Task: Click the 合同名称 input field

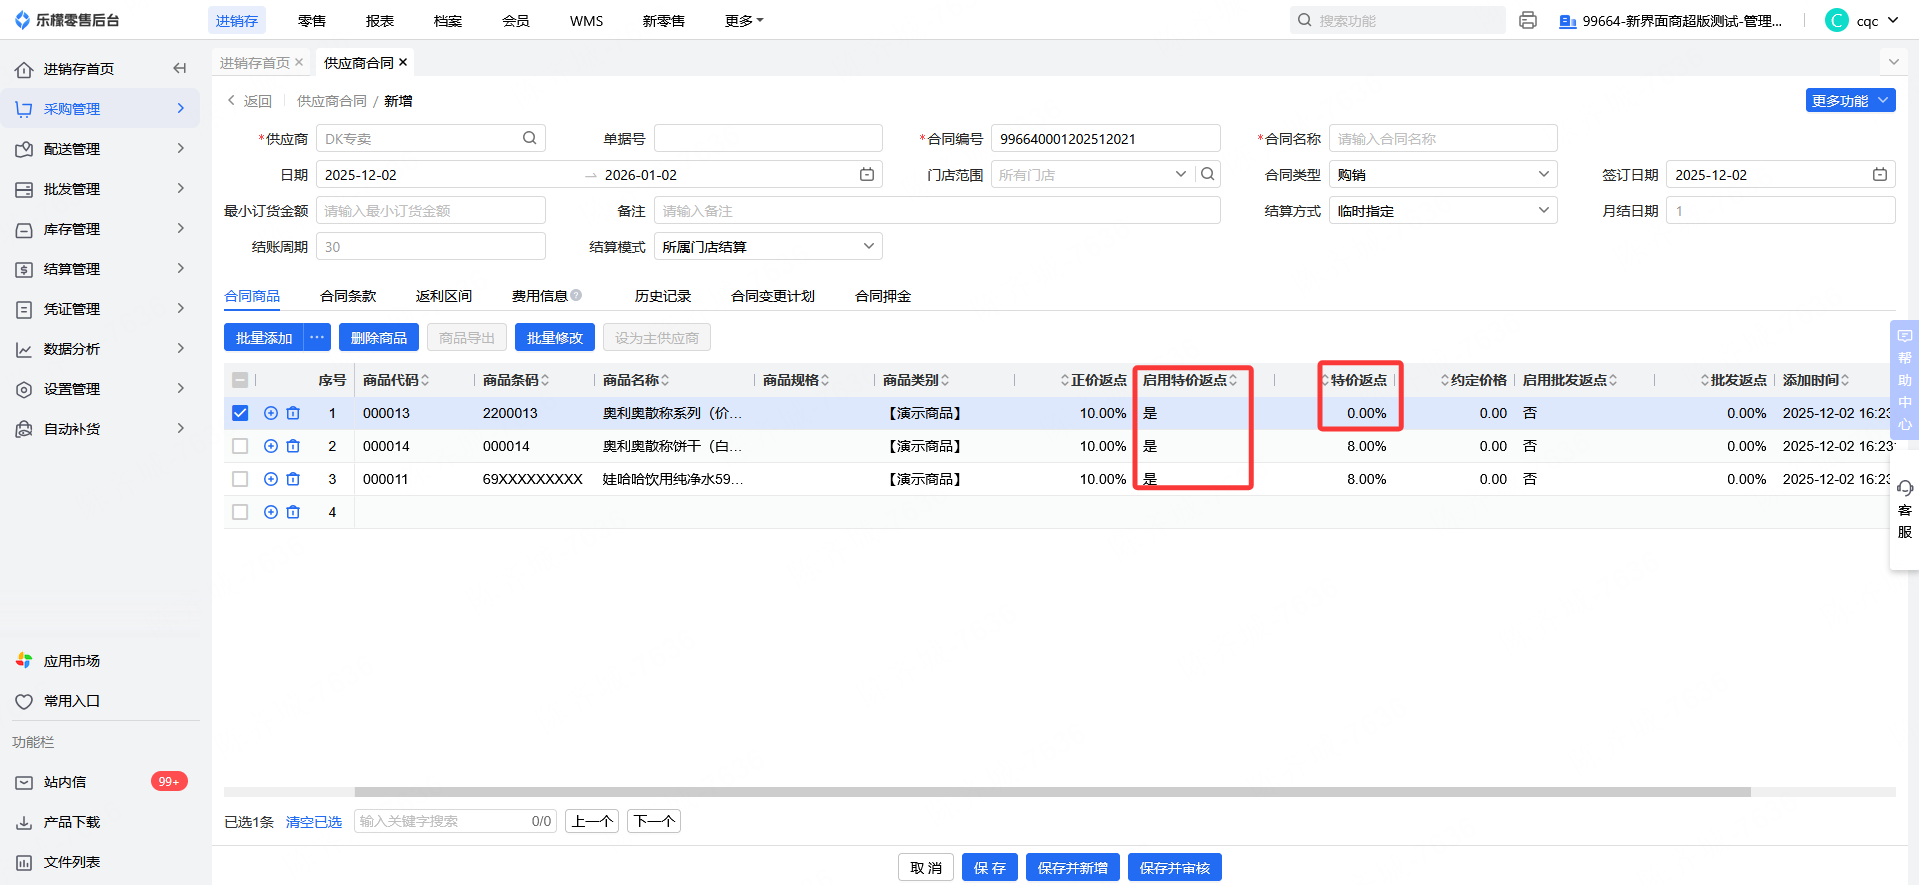Action: [1443, 138]
